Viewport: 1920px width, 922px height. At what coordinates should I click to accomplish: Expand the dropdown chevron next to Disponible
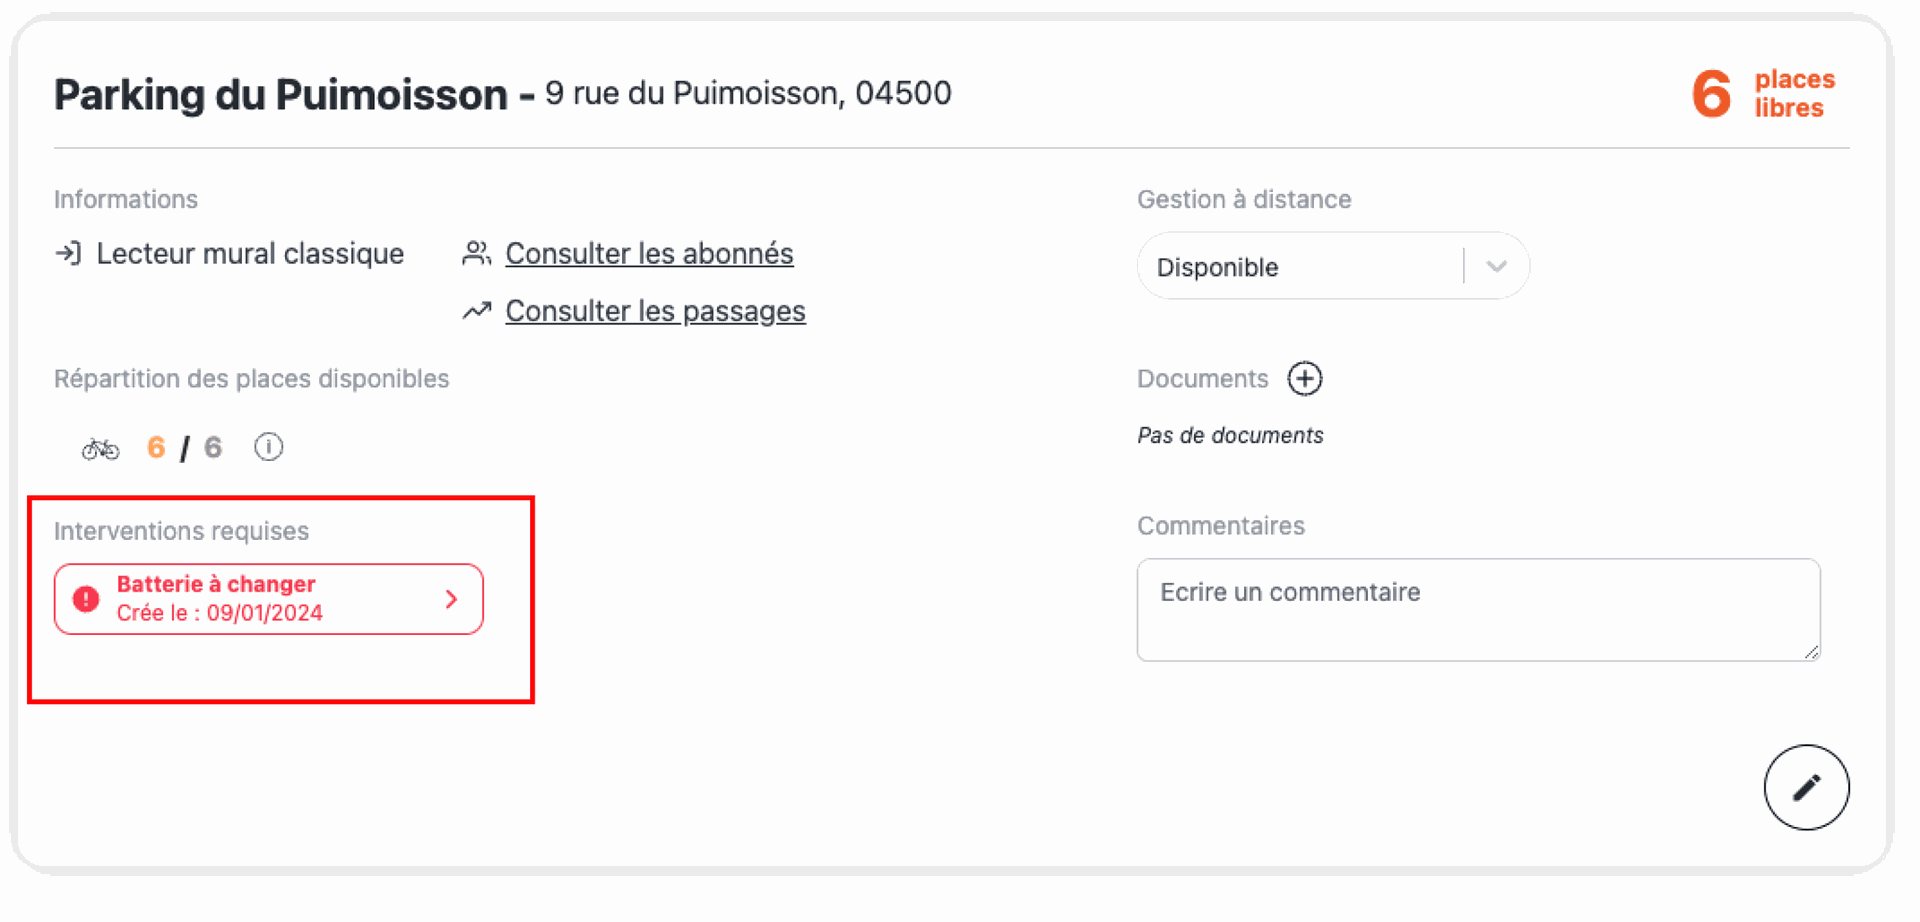click(x=1496, y=267)
